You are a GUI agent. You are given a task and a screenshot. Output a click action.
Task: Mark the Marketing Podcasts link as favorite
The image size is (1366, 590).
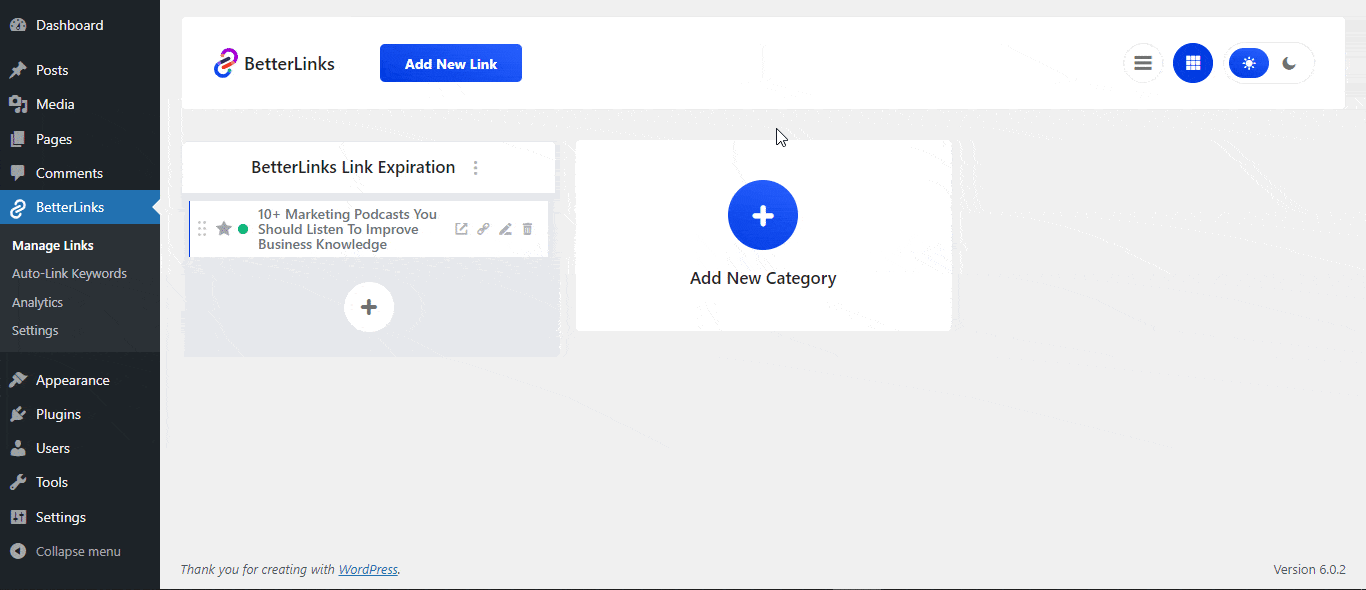click(224, 229)
